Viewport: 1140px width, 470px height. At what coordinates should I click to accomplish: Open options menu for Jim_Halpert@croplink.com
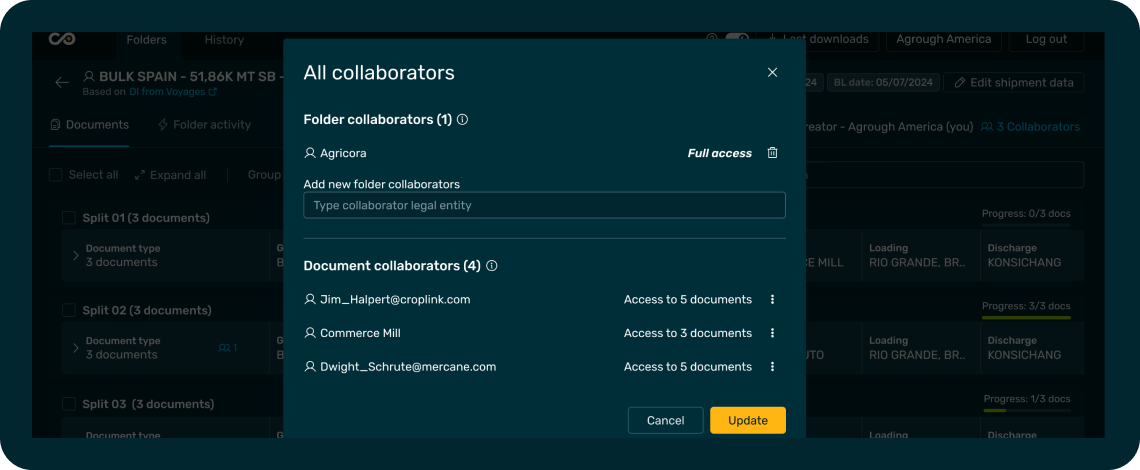click(772, 300)
